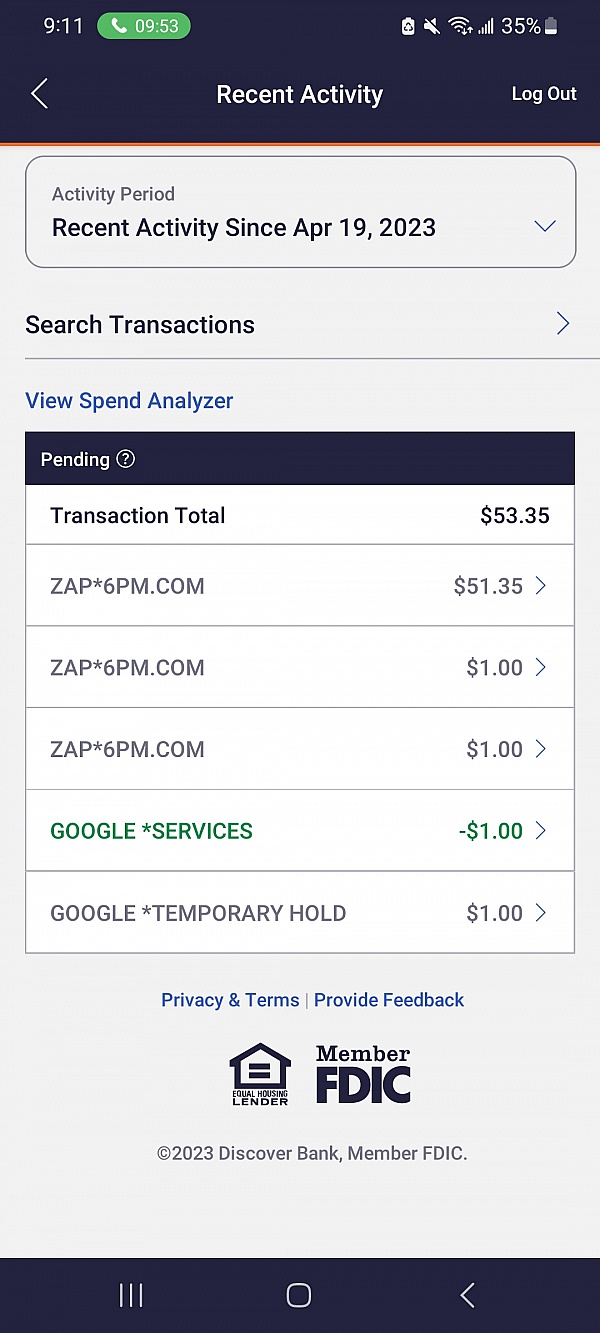600x1333 pixels.
Task: Tap the Provide Feedback link
Action: [x=389, y=1000]
